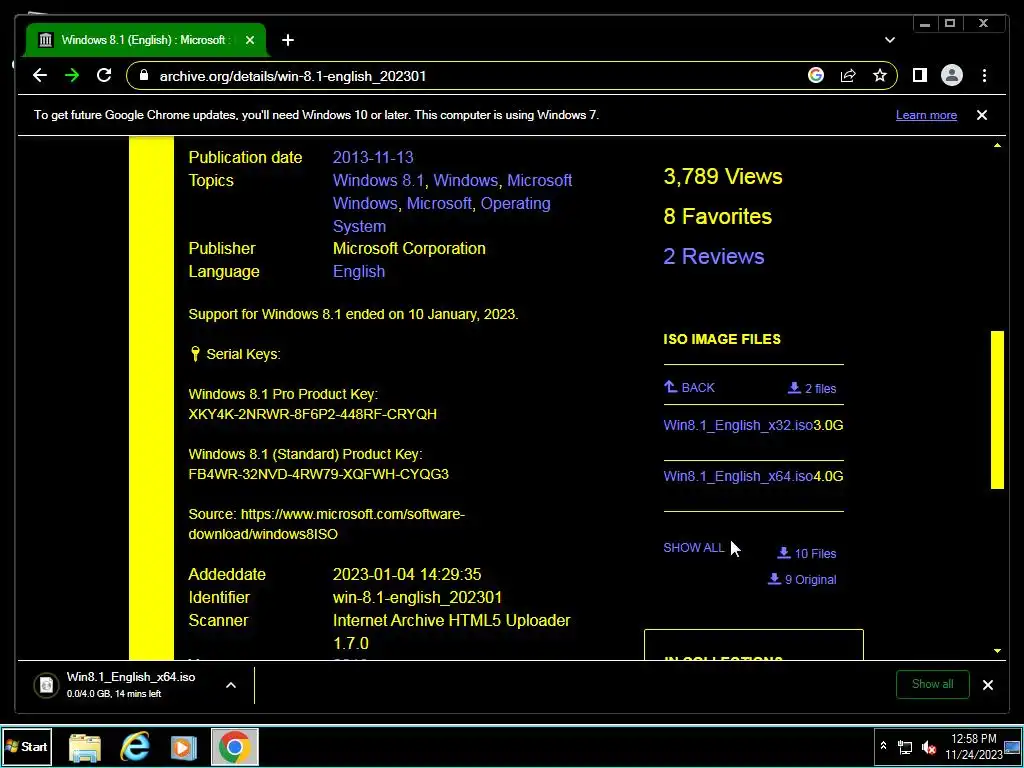Download the 9 Original files
The image size is (1024, 768).
(x=802, y=579)
